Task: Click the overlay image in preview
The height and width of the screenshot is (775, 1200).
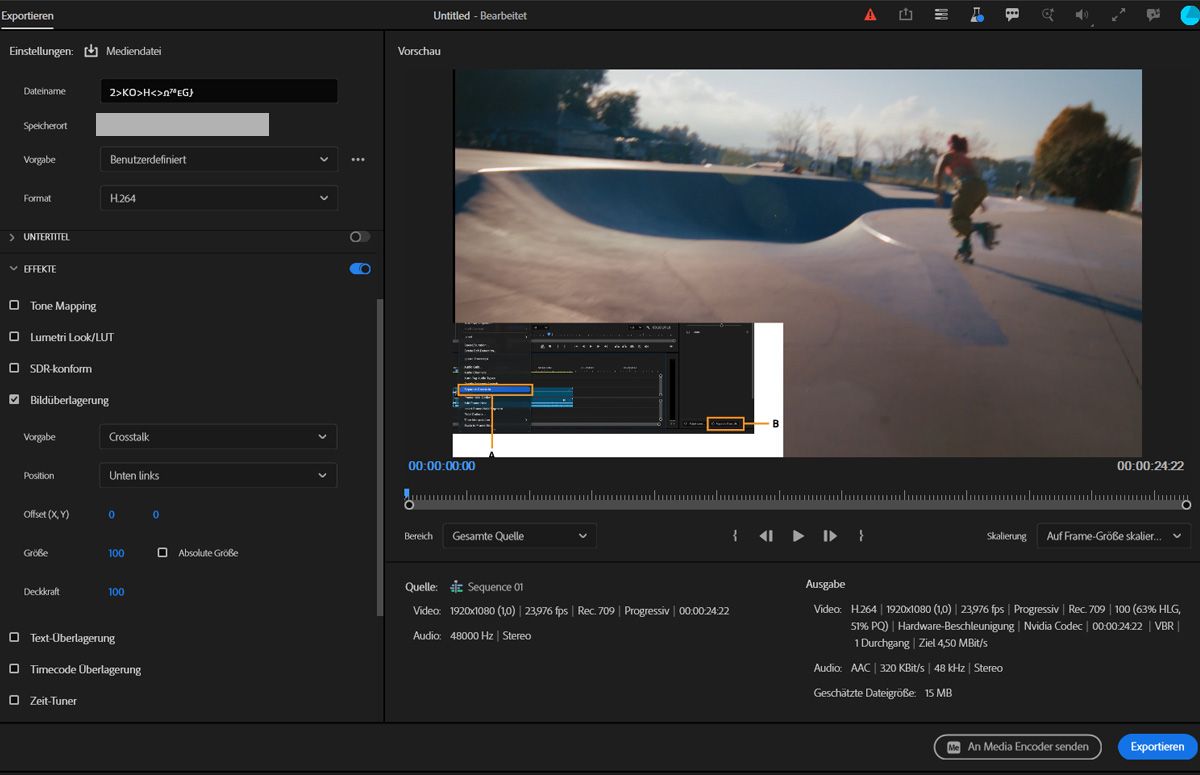Action: point(618,389)
